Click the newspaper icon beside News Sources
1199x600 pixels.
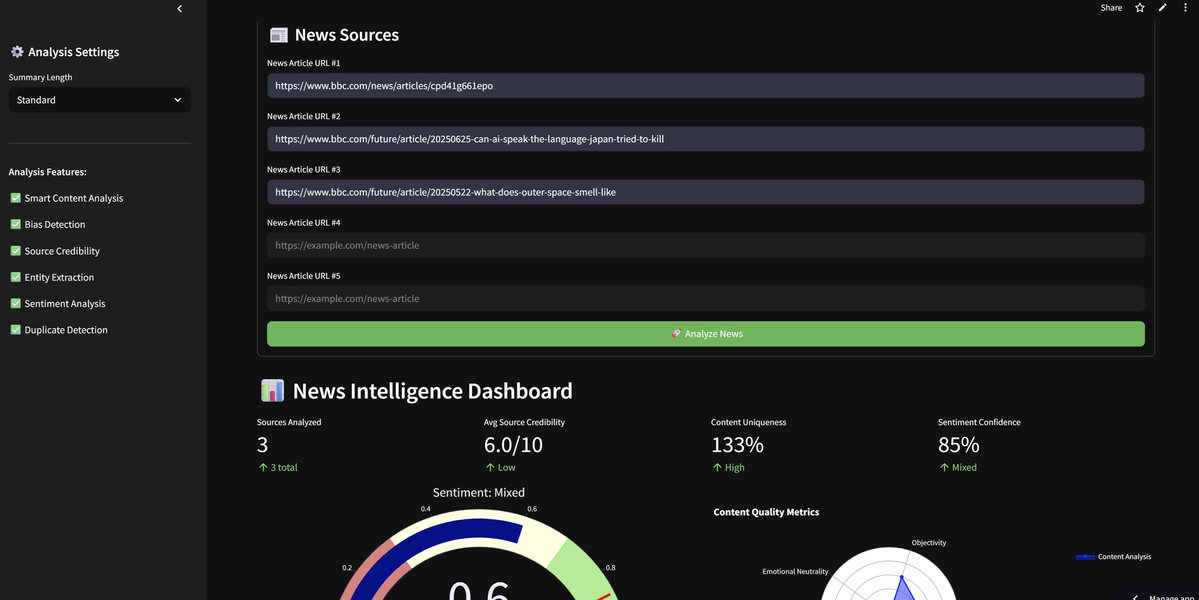[277, 33]
